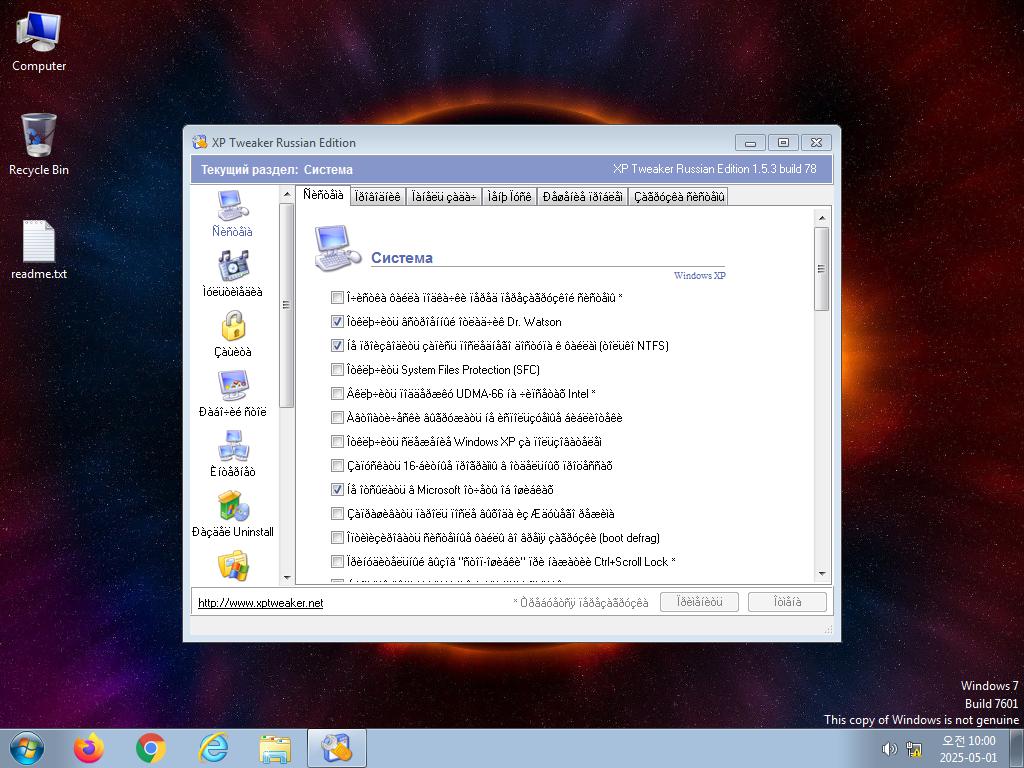Maximize the XP Tweaker window
Viewport: 1024px width, 768px height.
pyautogui.click(x=783, y=142)
